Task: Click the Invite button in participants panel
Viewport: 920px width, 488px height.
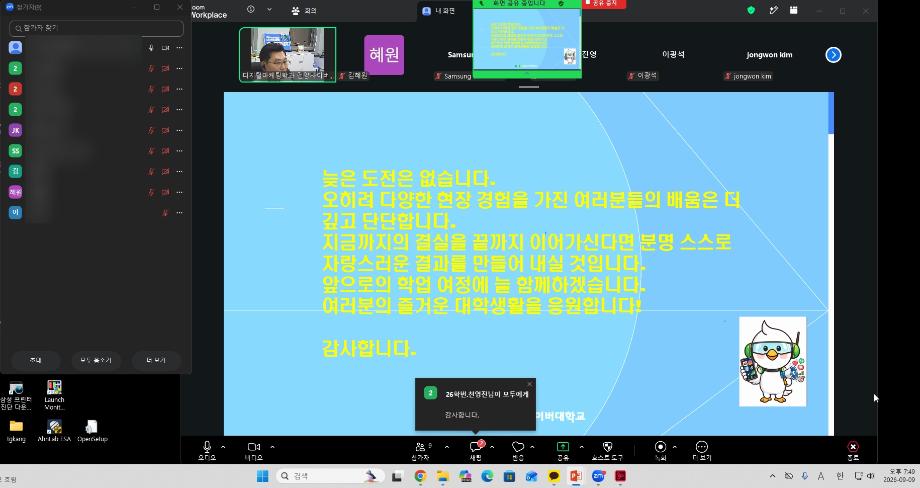Action: click(x=36, y=360)
